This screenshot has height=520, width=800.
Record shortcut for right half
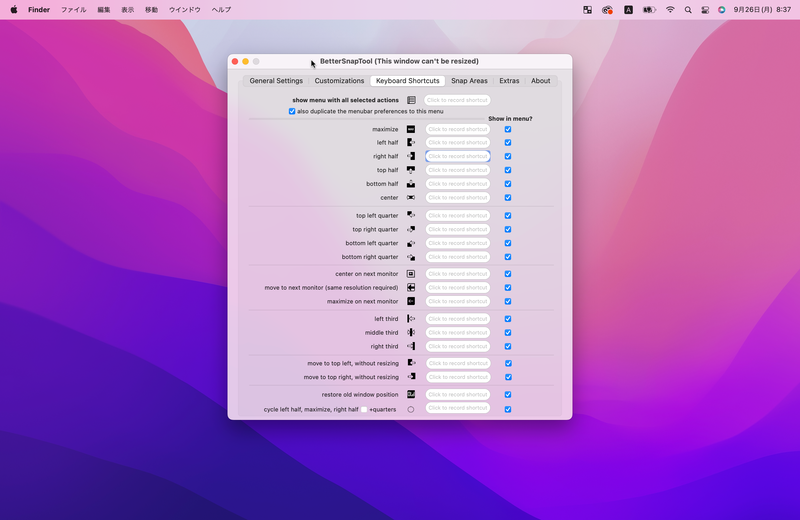coord(458,156)
